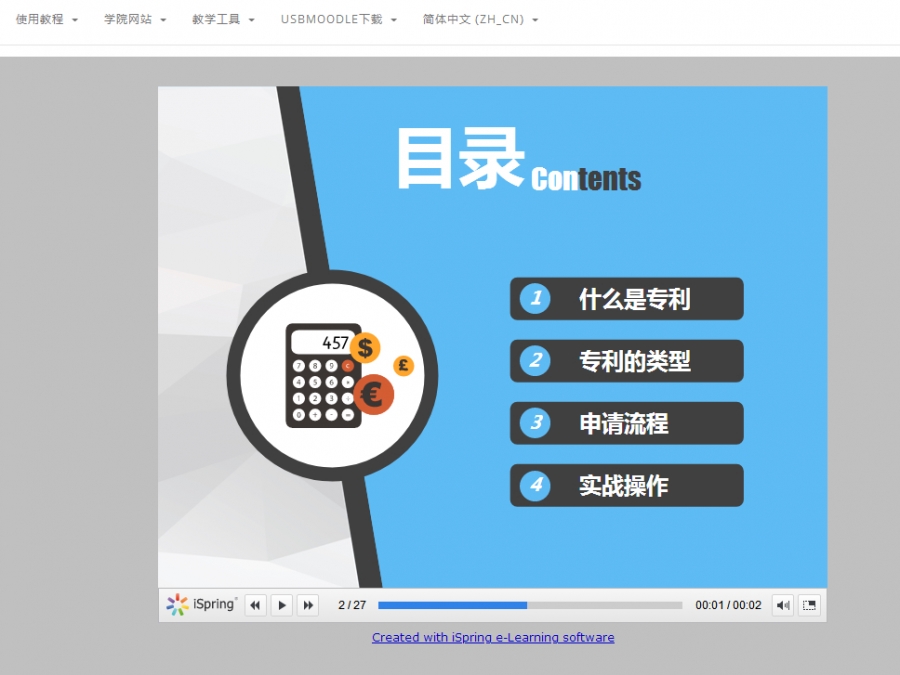Select the 什么是专利 contents item
900x675 pixels.
[x=627, y=299]
